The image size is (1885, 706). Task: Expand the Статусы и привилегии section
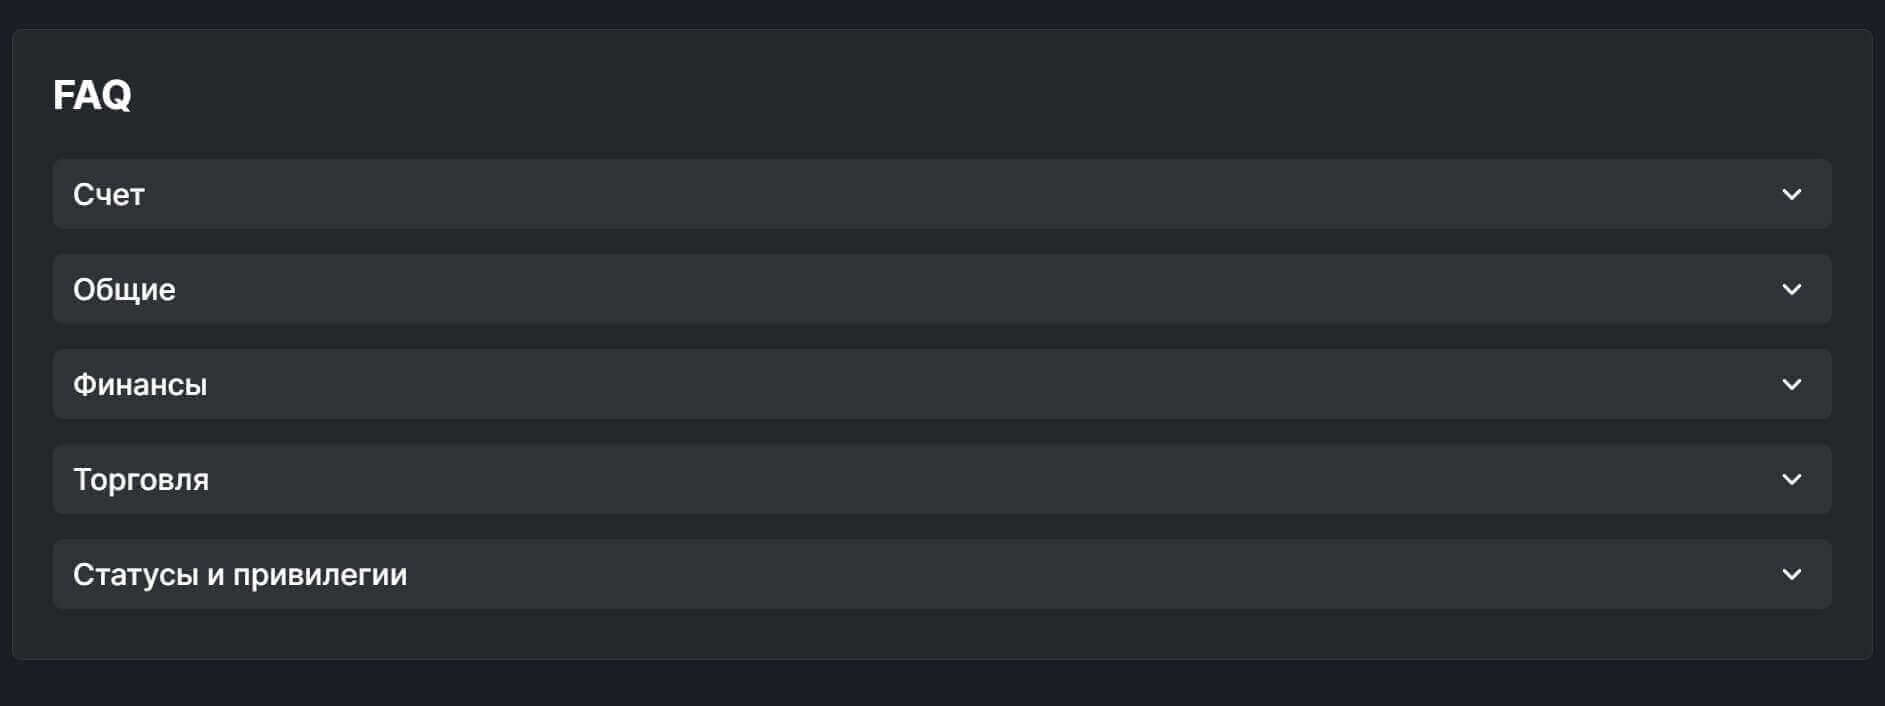(940, 574)
